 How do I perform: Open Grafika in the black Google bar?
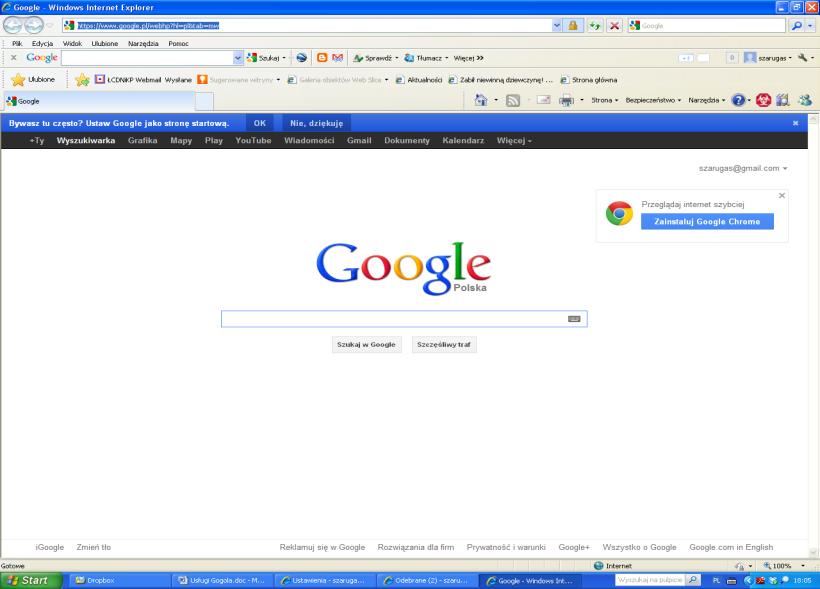[x=142, y=141]
